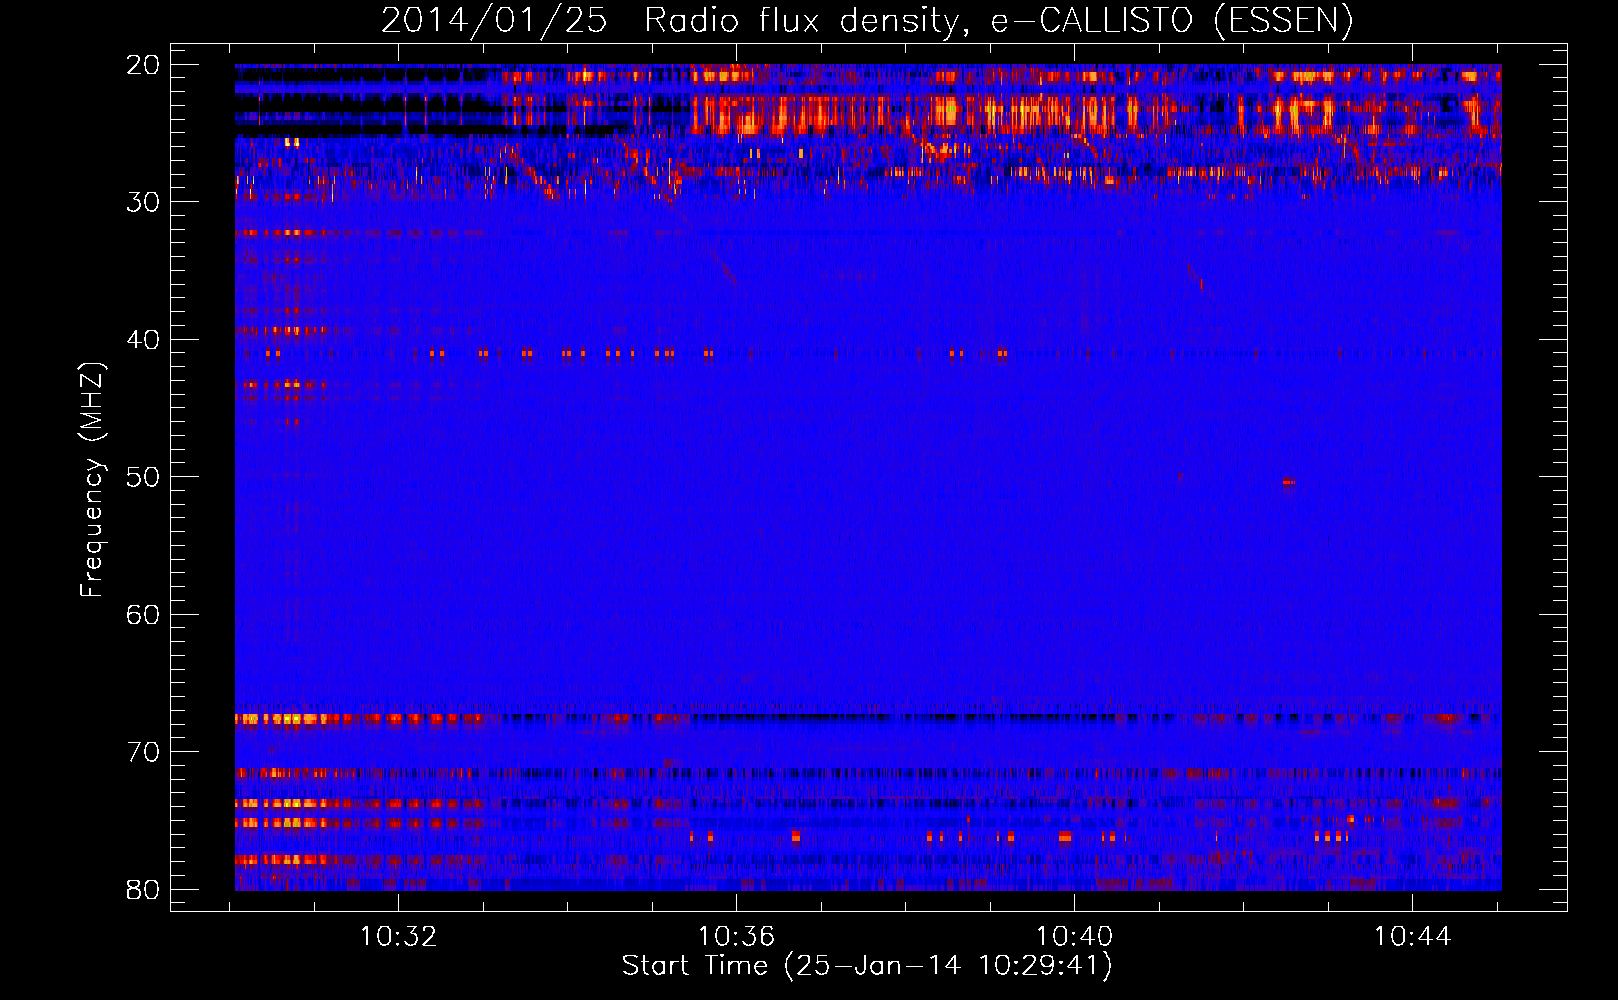
Task: Click the isolated red burst at 50 MHz
Action: [x=1289, y=483]
